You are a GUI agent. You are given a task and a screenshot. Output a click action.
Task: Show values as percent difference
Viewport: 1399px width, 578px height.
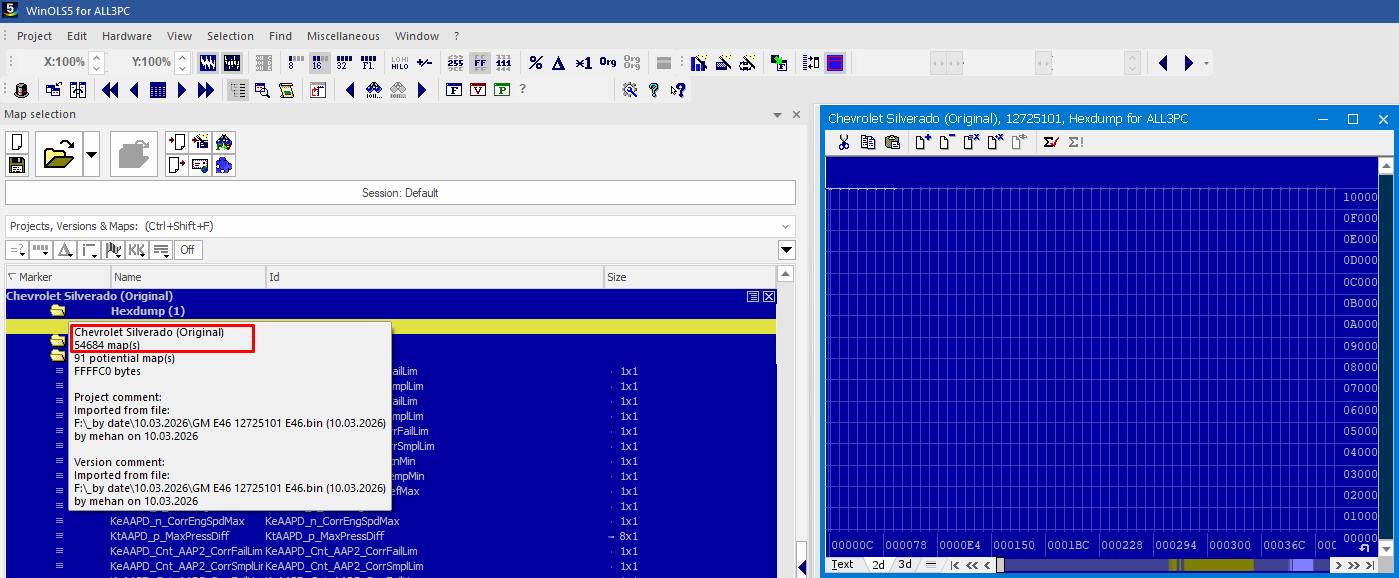click(536, 63)
